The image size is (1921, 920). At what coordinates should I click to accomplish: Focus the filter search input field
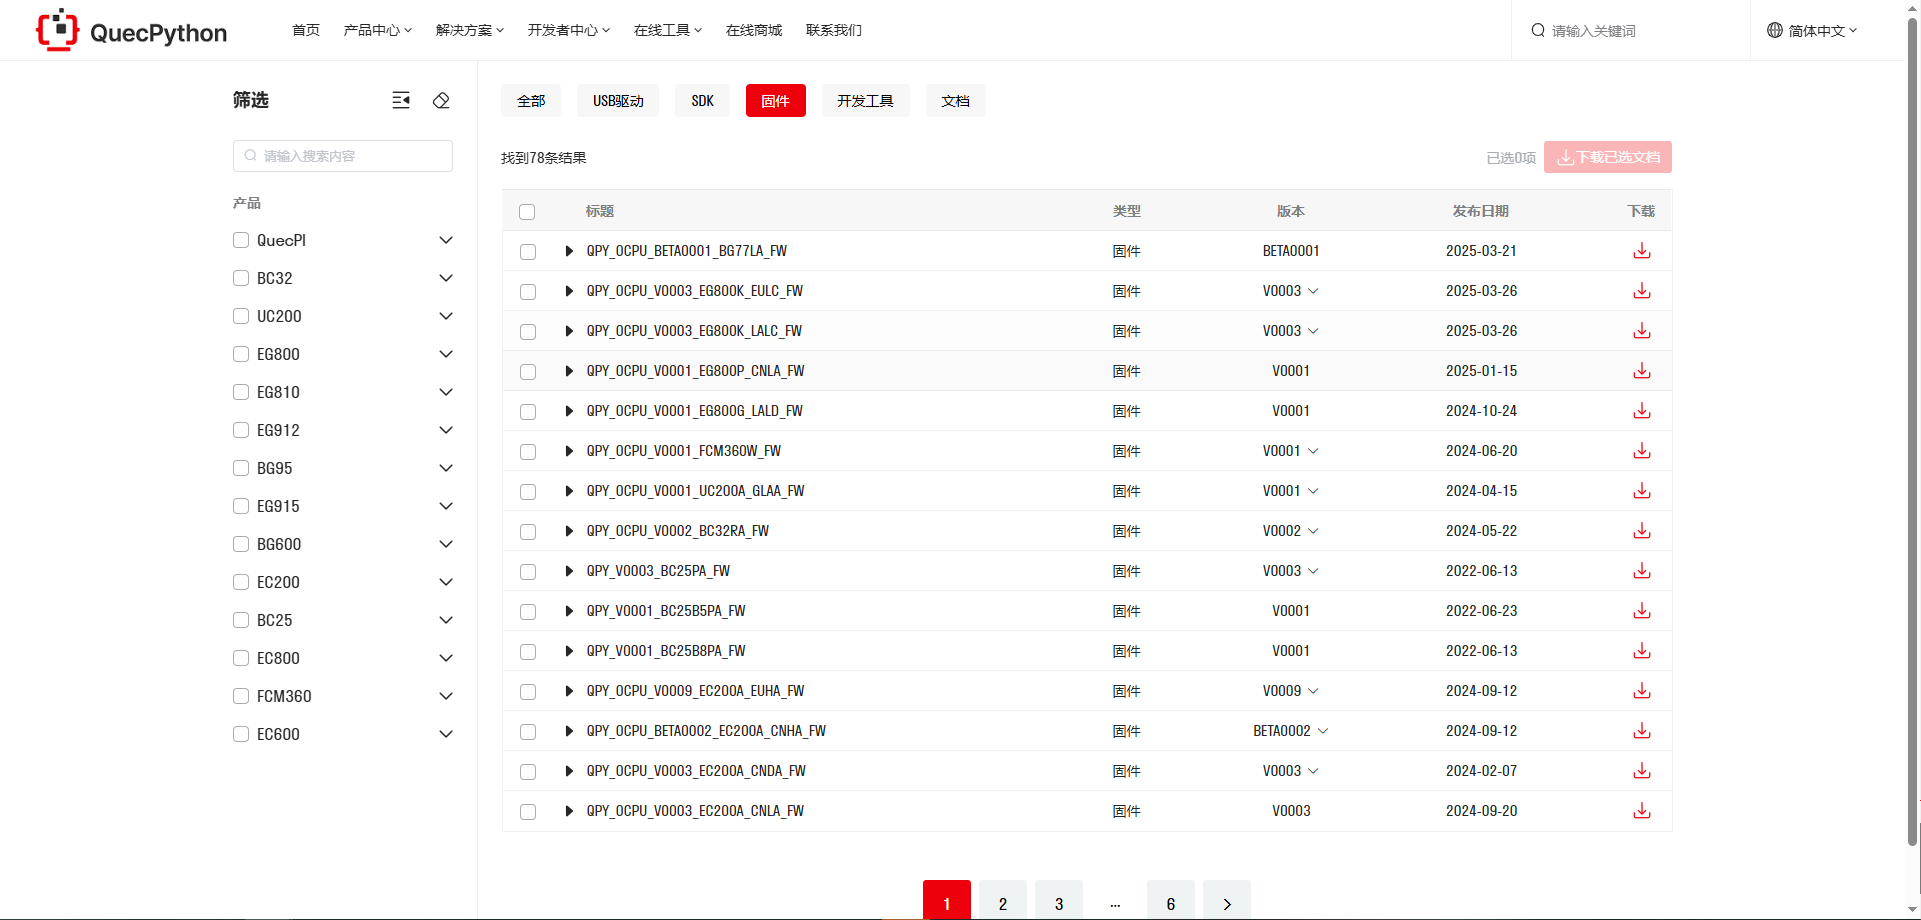343,156
